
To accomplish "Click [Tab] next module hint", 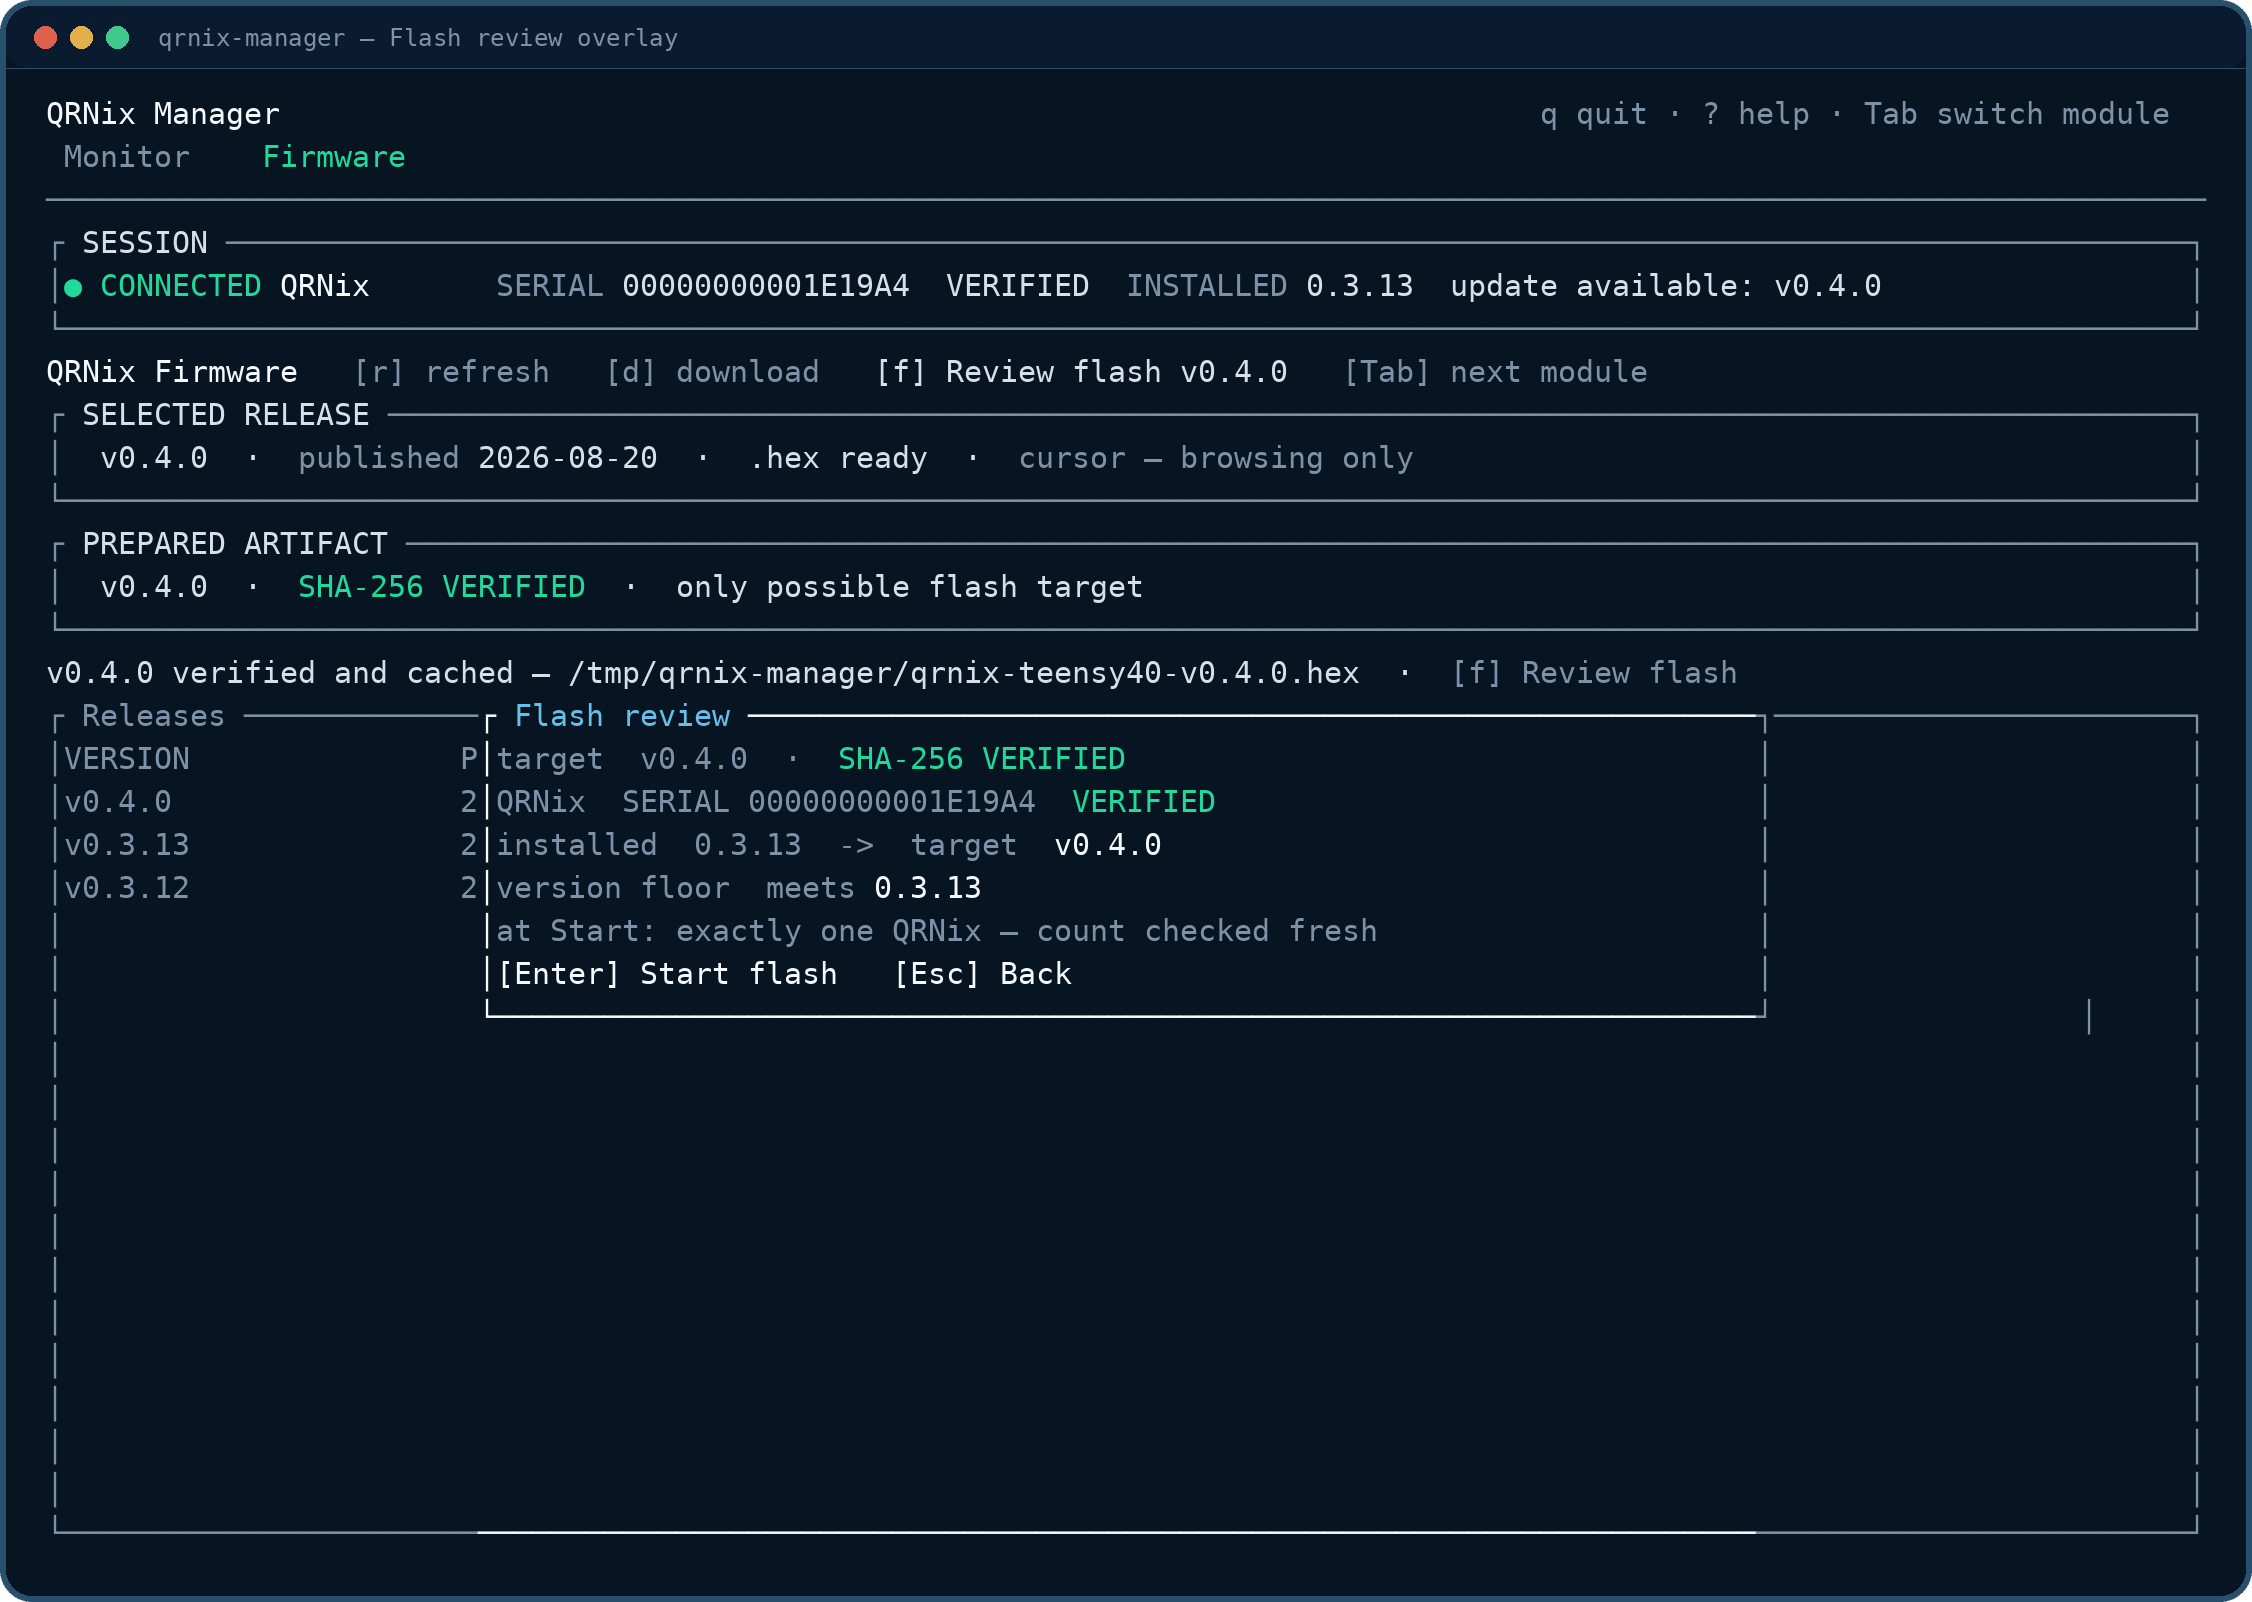I will [x=1495, y=372].
